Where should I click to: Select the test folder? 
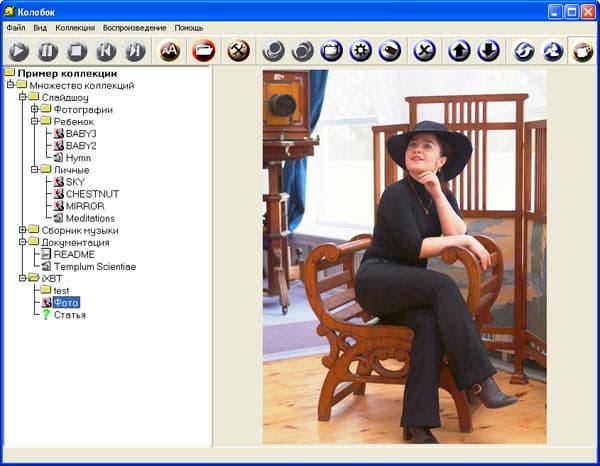[x=62, y=291]
